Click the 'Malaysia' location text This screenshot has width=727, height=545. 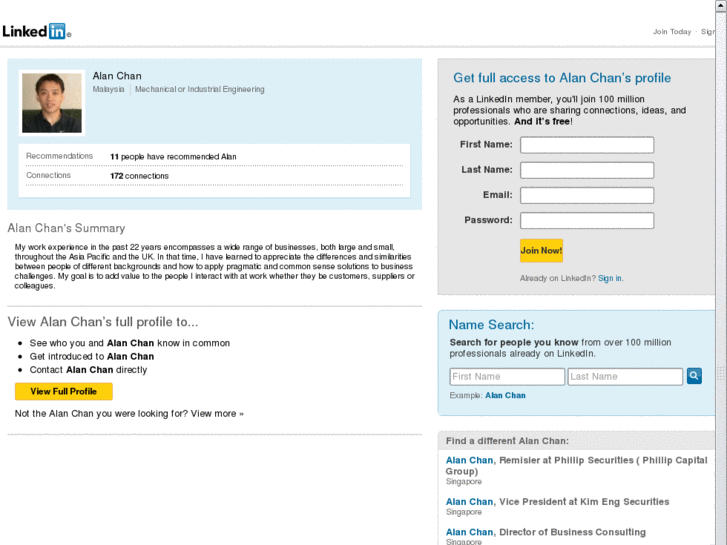pos(108,89)
